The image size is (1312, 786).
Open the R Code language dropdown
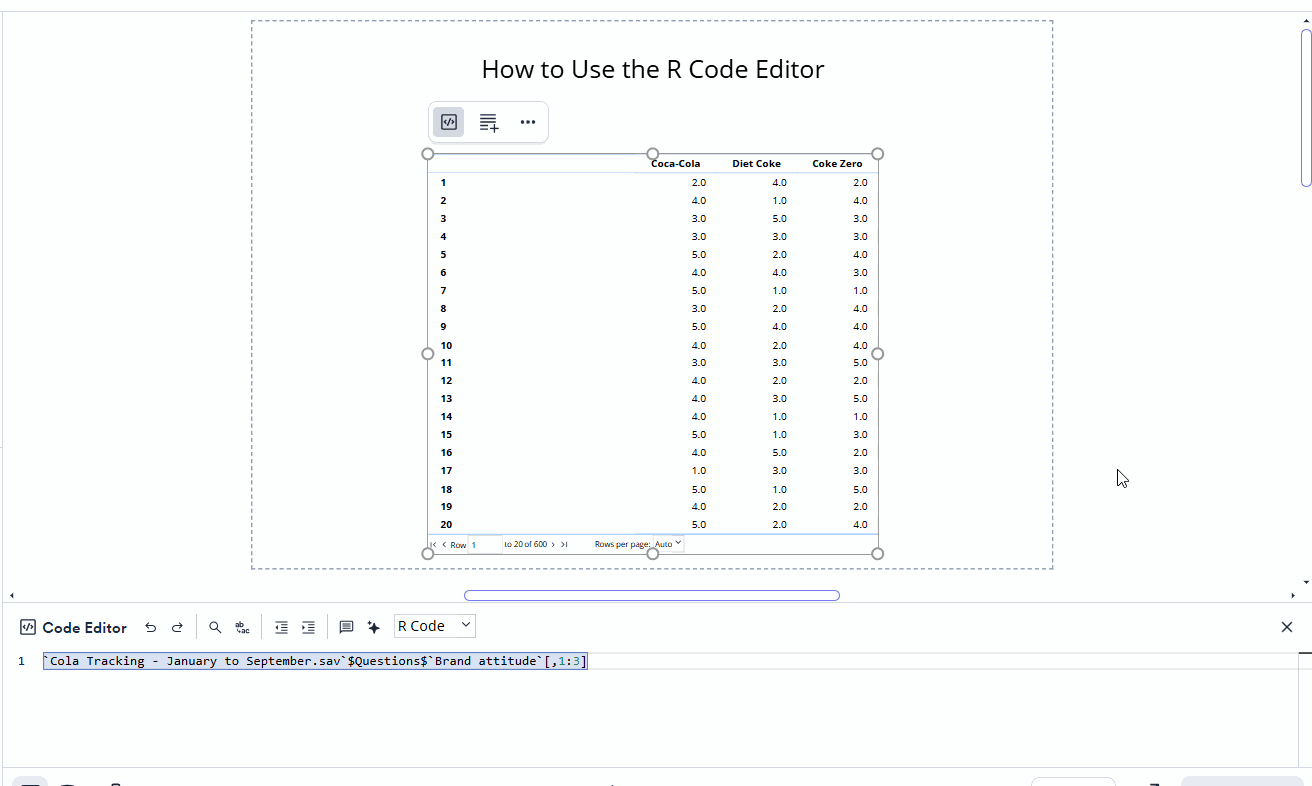tap(434, 625)
